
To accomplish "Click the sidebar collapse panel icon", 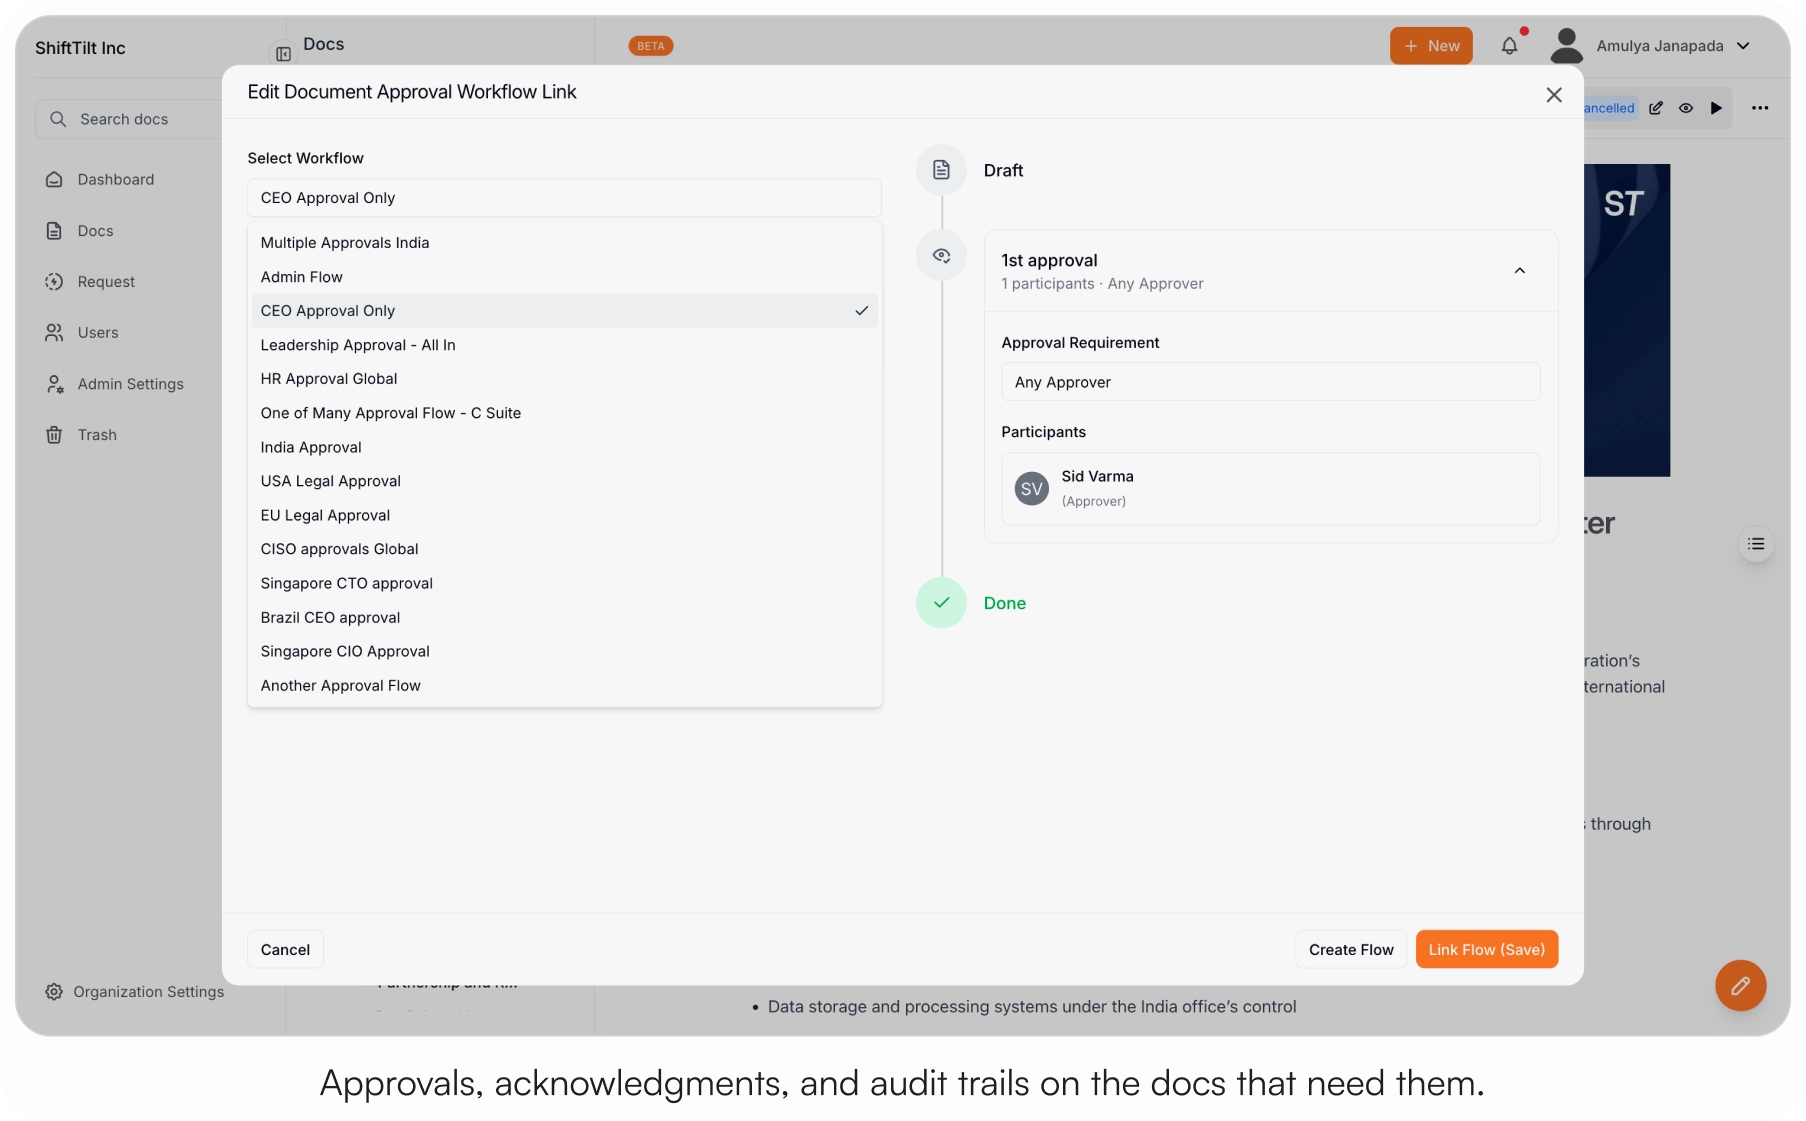I will (x=283, y=54).
